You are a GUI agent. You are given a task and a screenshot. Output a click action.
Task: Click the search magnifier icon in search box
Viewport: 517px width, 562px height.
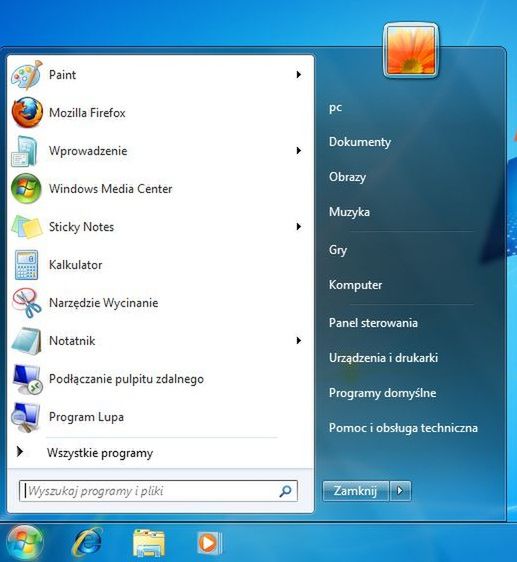pyautogui.click(x=285, y=491)
